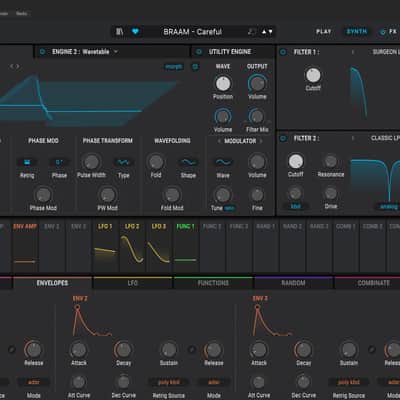
Task: Open ENV 3 Retrig Source poly kbd dropdown
Action: click(349, 382)
